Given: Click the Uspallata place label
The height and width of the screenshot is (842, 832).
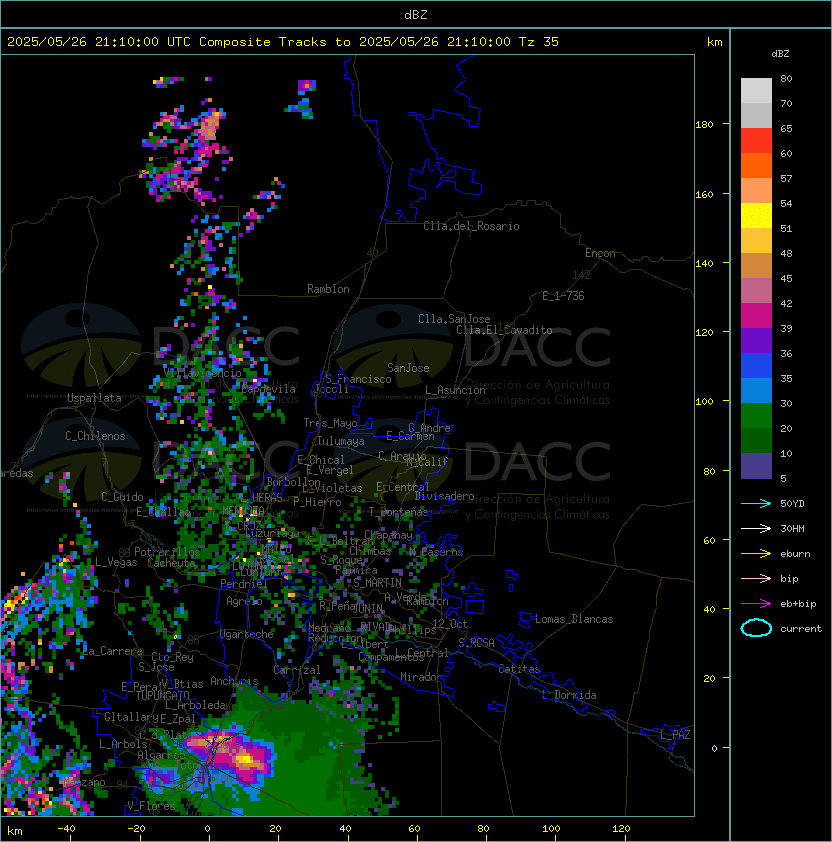Looking at the screenshot, I should (94, 398).
